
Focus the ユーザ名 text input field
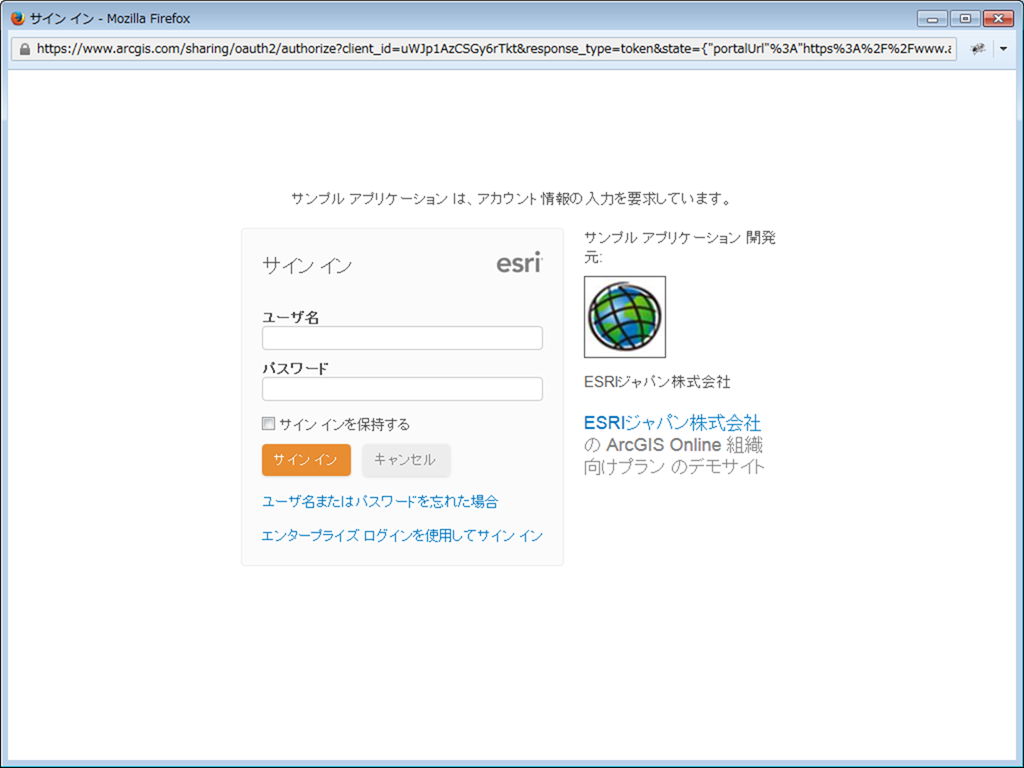[x=402, y=338]
